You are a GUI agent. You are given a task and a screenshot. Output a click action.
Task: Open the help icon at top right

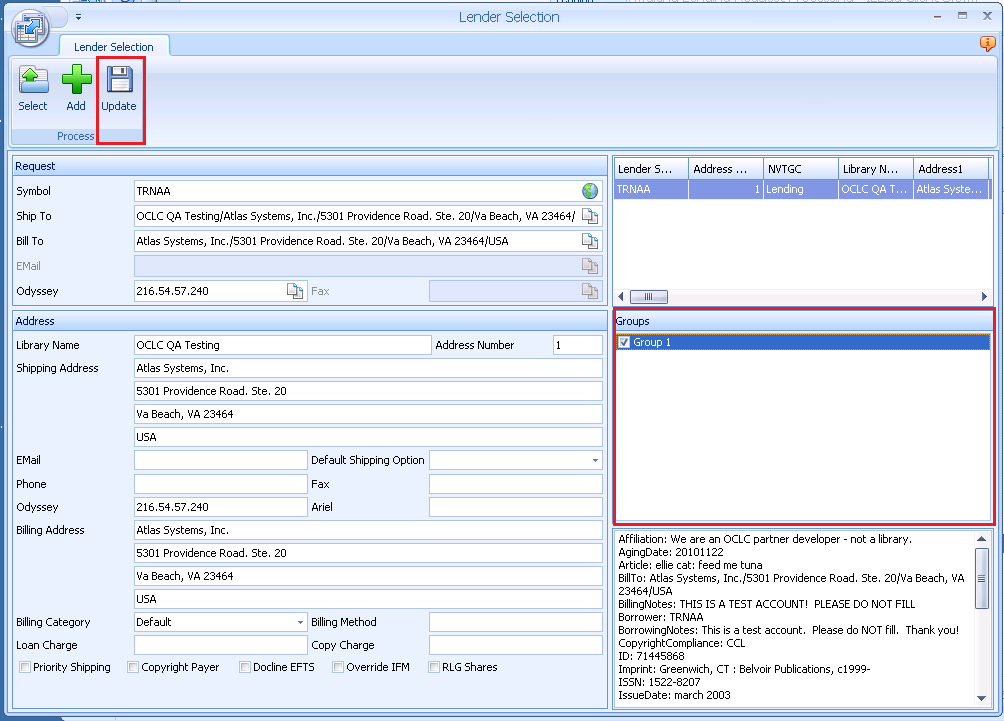tap(987, 44)
